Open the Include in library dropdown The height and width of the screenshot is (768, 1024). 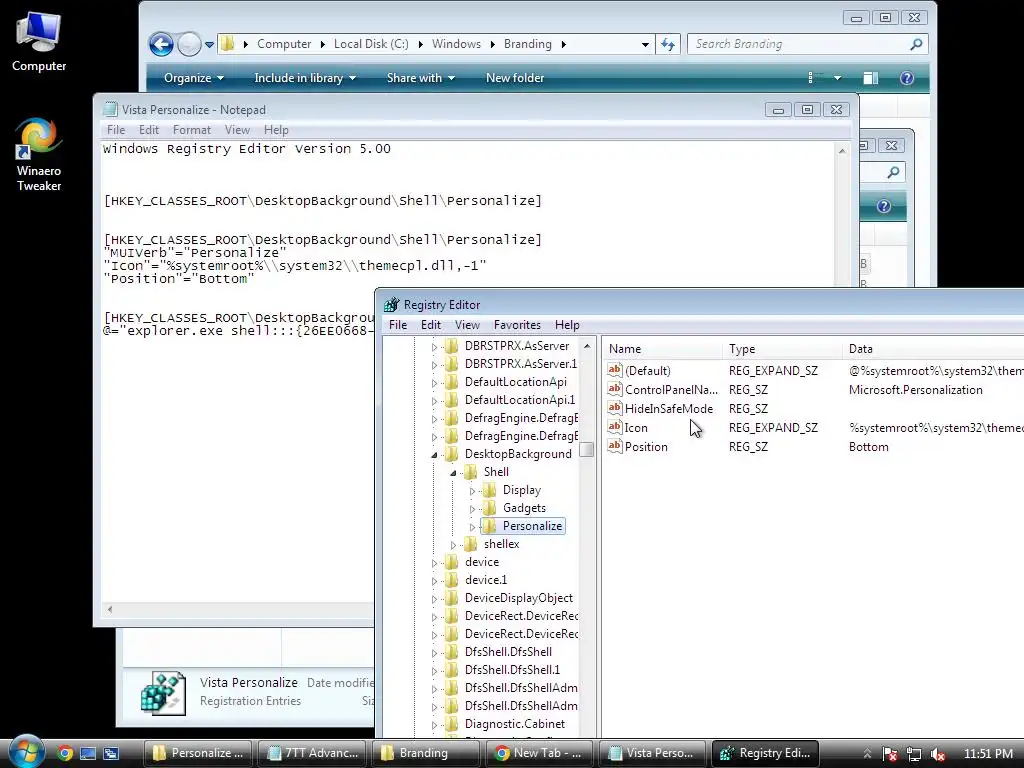[x=305, y=78]
